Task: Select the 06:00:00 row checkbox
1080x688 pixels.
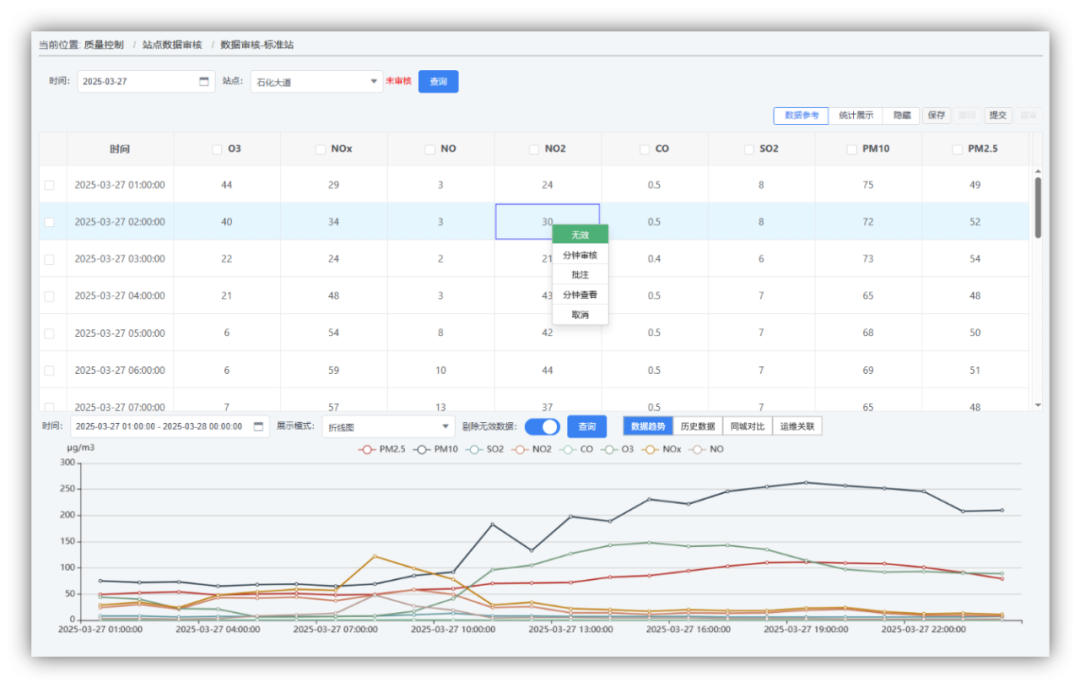Action: [x=50, y=371]
